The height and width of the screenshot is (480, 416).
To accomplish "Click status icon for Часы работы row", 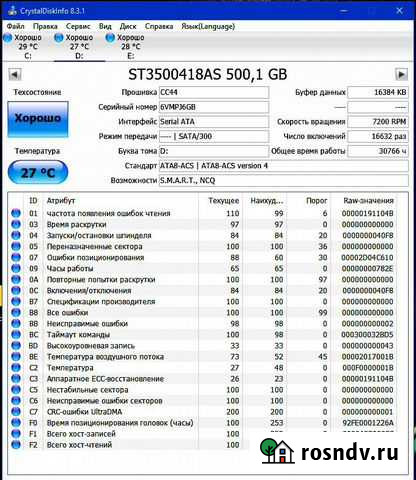I will [x=16, y=268].
